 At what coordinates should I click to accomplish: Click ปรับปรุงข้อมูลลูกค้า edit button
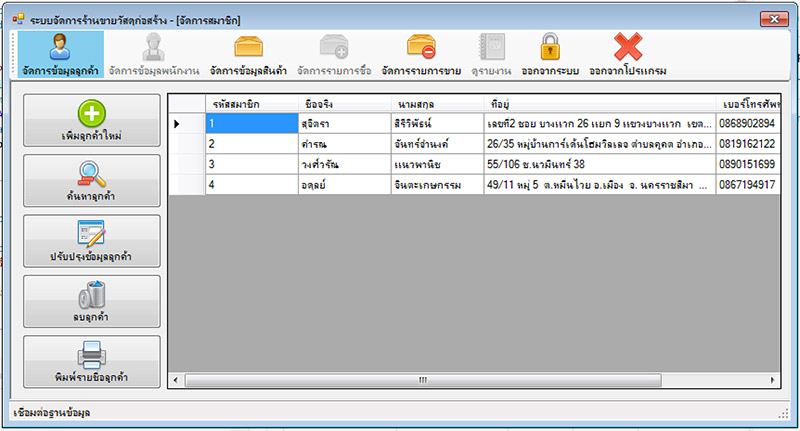(91, 241)
